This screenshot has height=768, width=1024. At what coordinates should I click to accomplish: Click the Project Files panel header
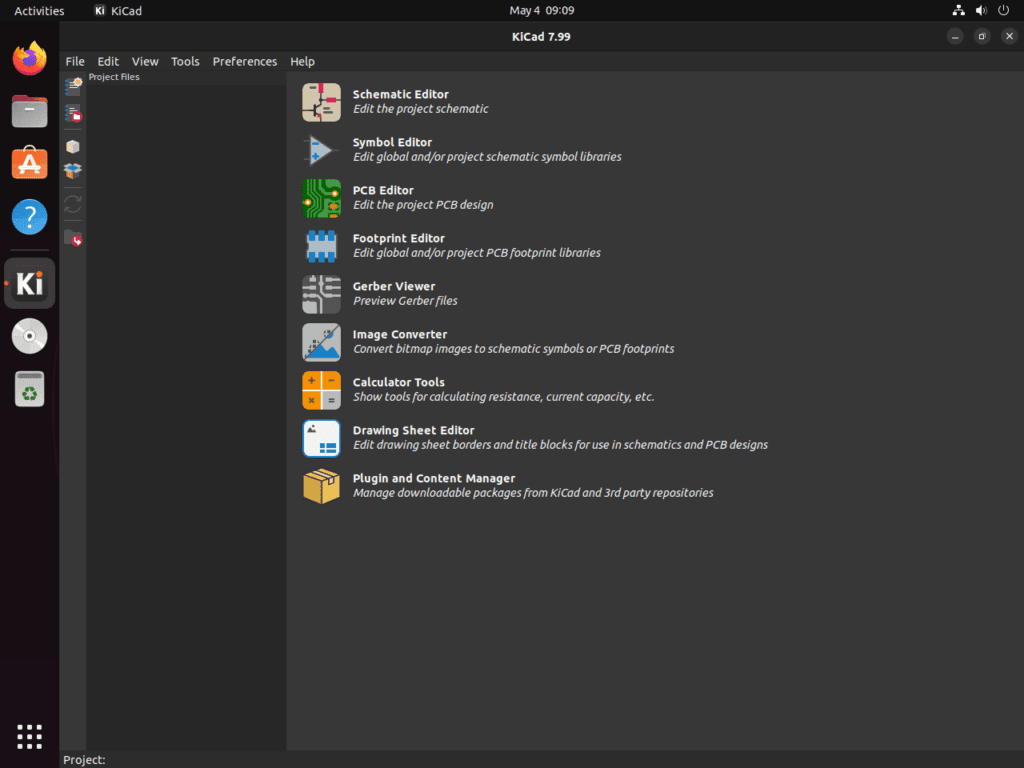pyautogui.click(x=114, y=77)
